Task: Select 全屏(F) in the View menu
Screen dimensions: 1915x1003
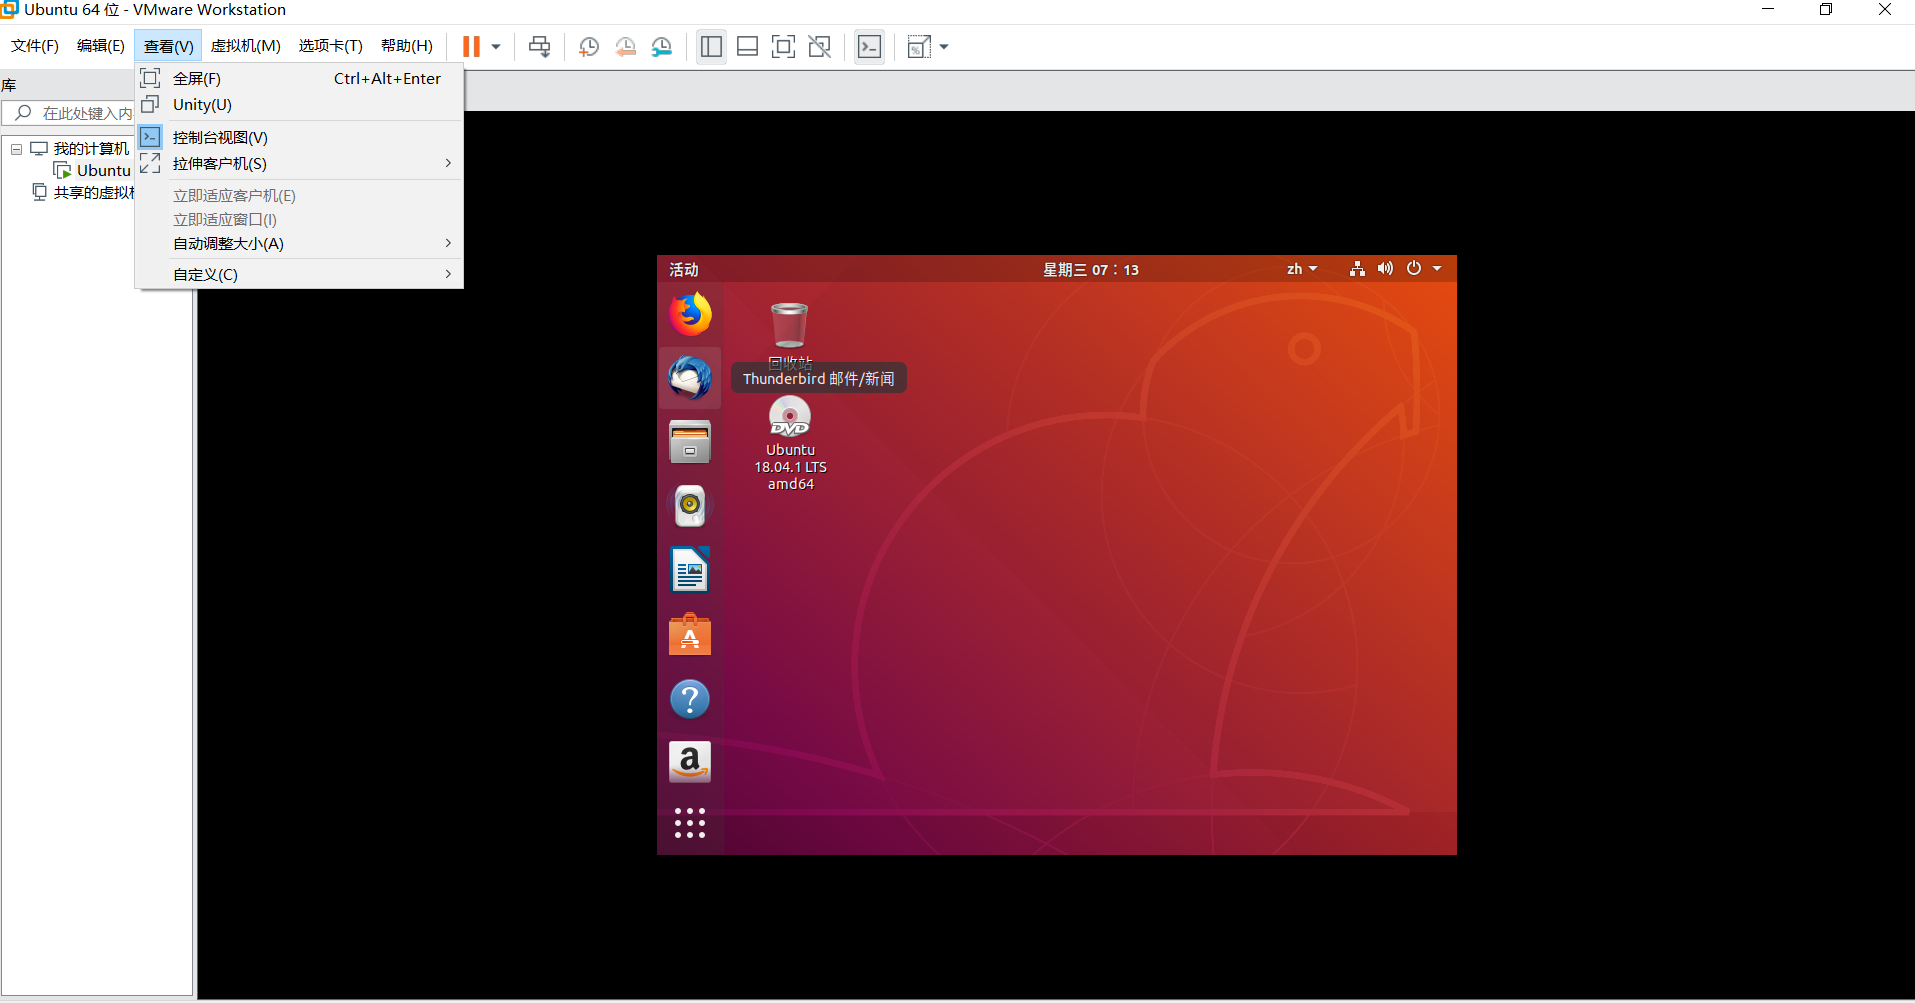Action: pos(197,79)
